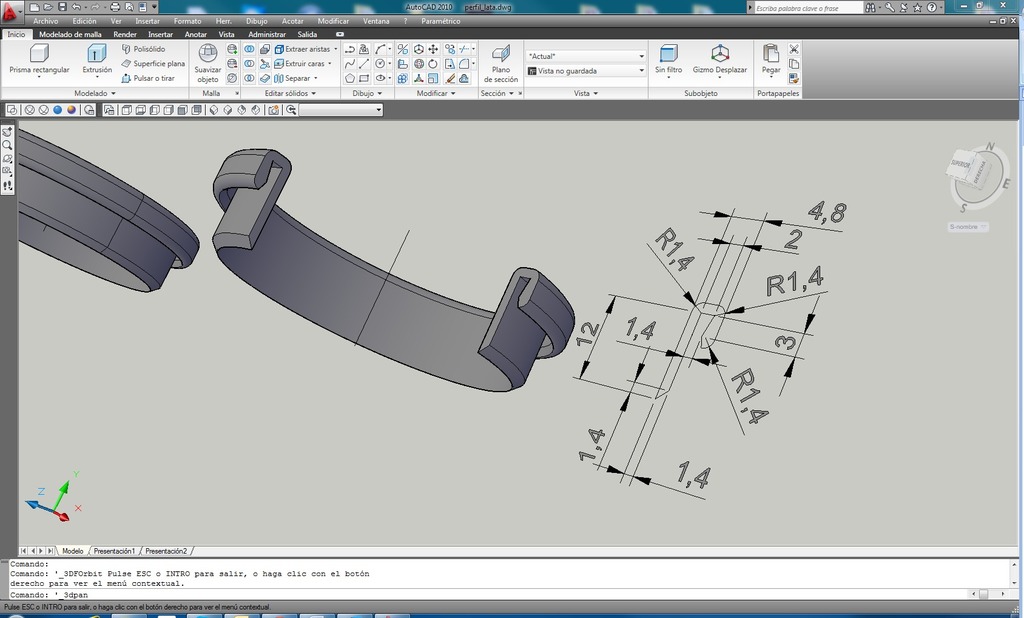The image size is (1024, 618).
Task: Click the Sin filtro subobject filter
Action: click(x=668, y=54)
